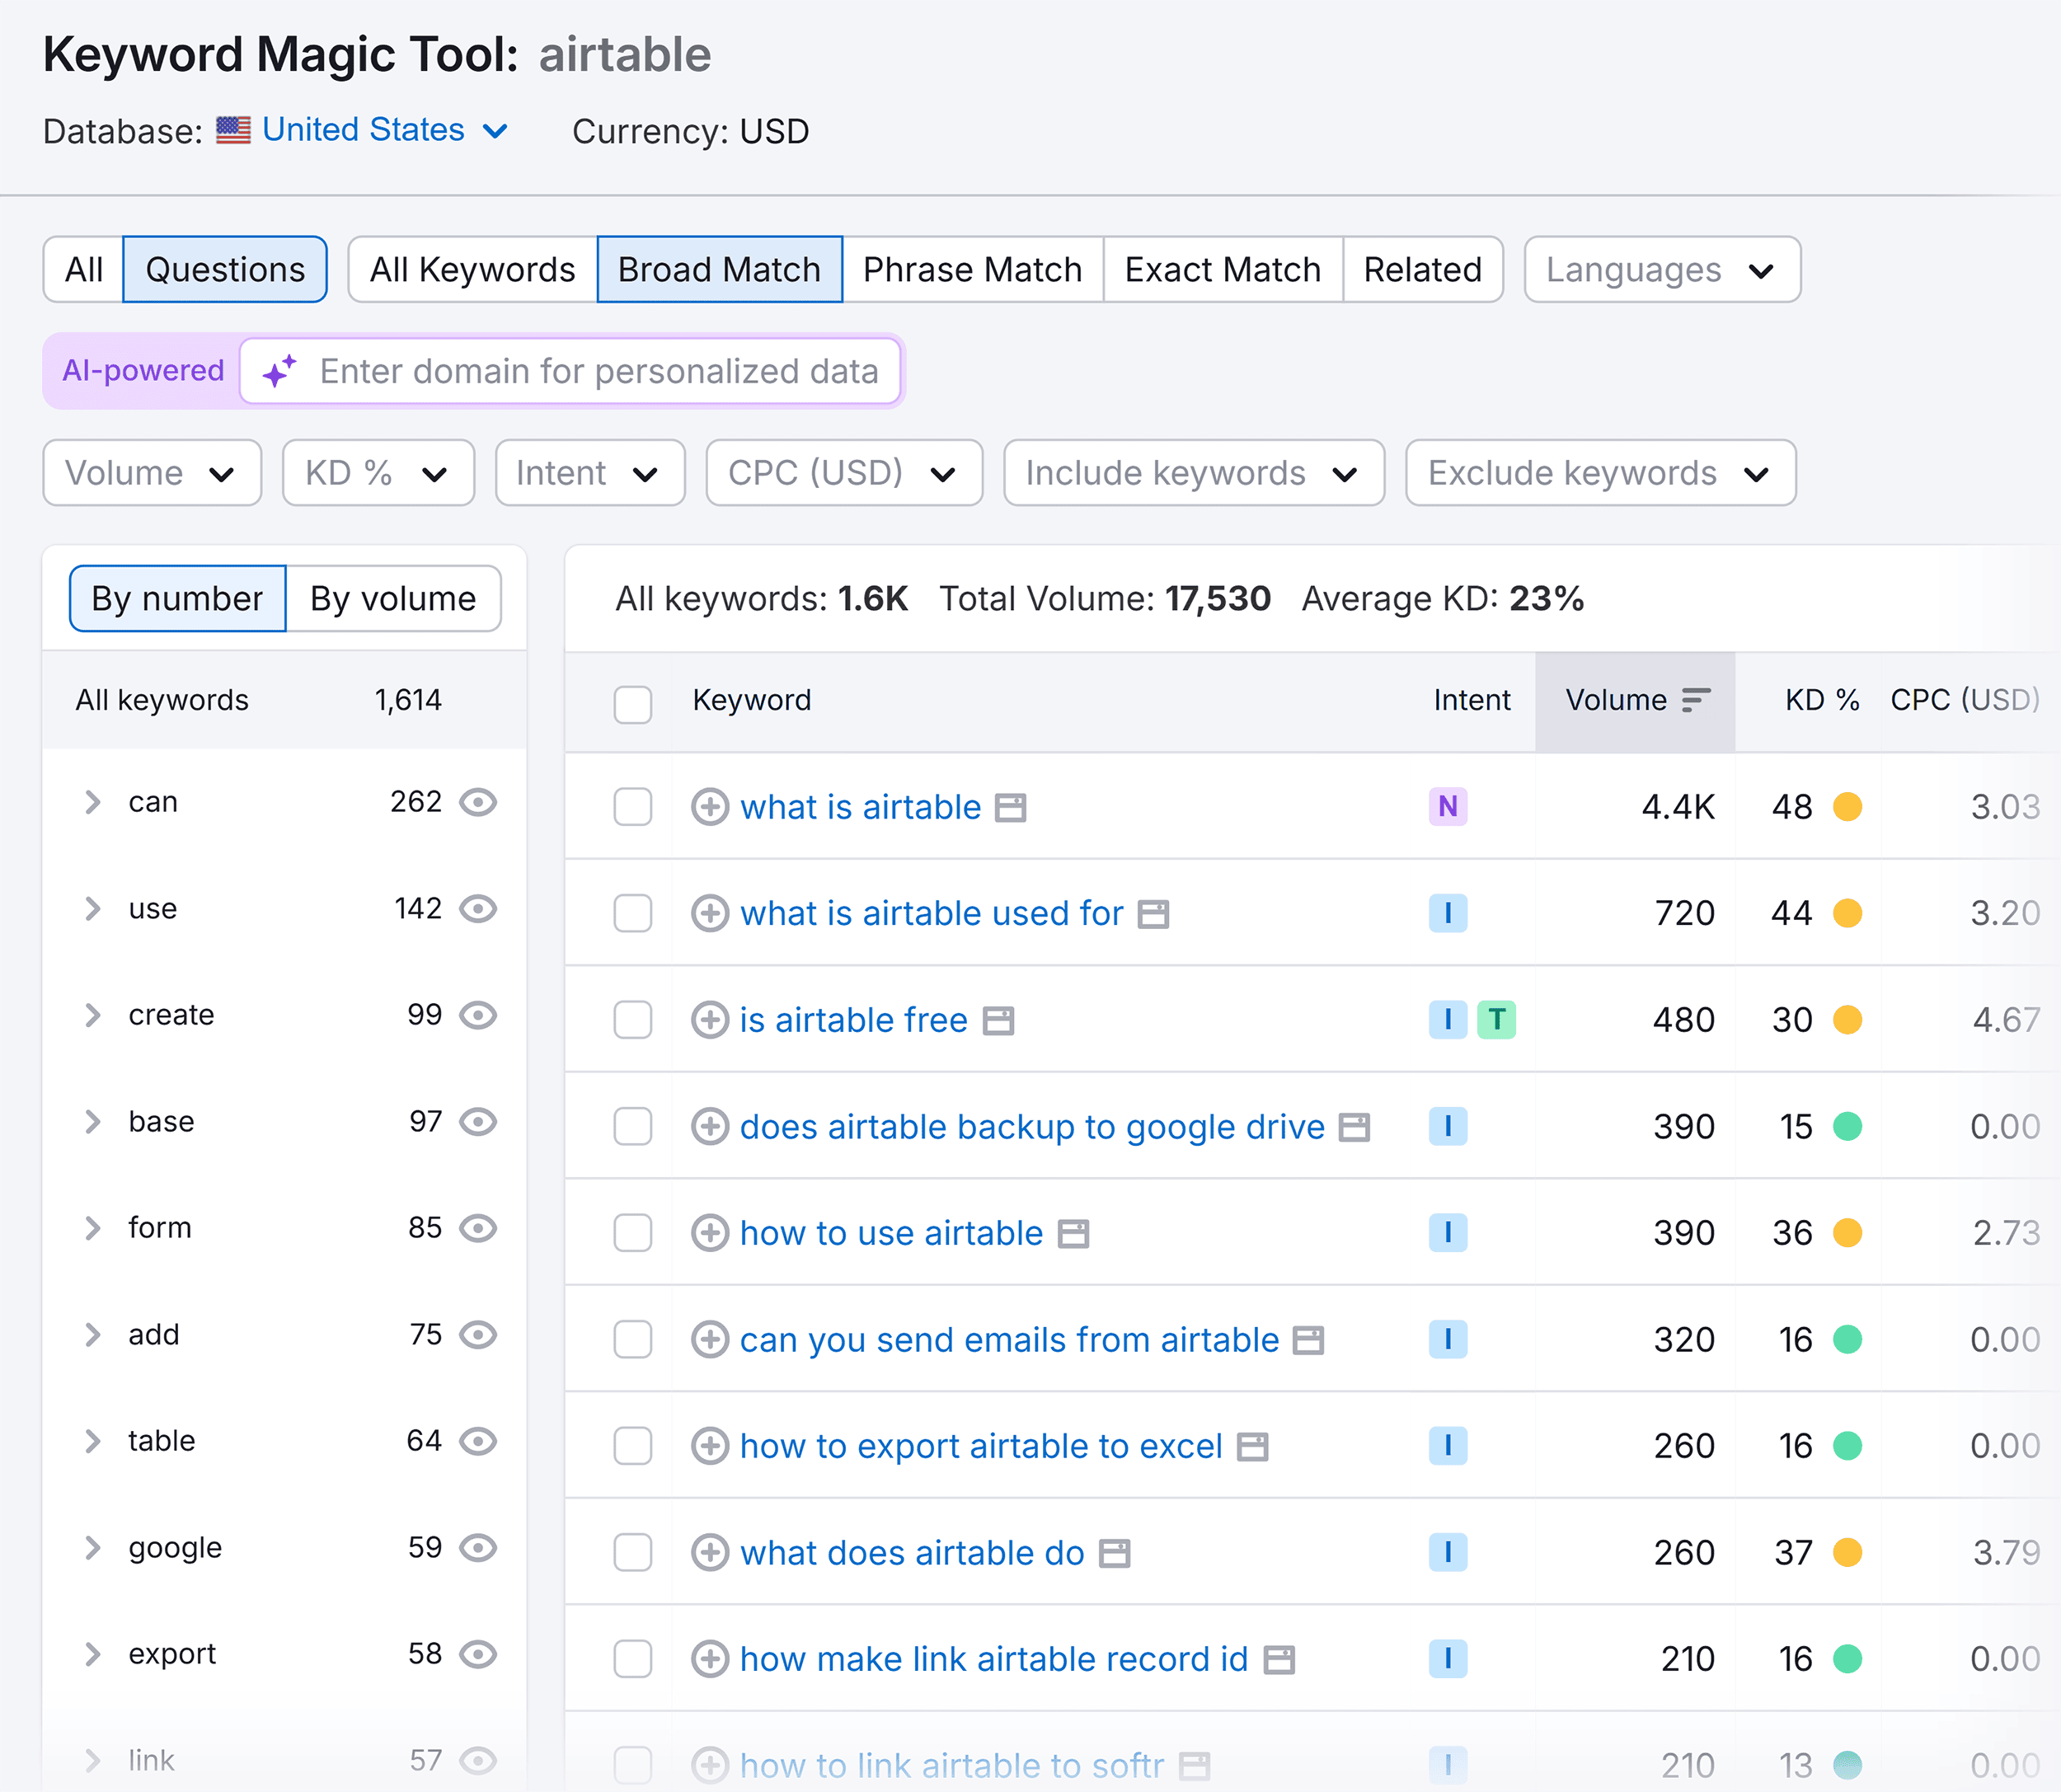Image resolution: width=2061 pixels, height=1792 pixels.
Task: Sort results using the Volume sort icon
Action: click(x=1696, y=700)
